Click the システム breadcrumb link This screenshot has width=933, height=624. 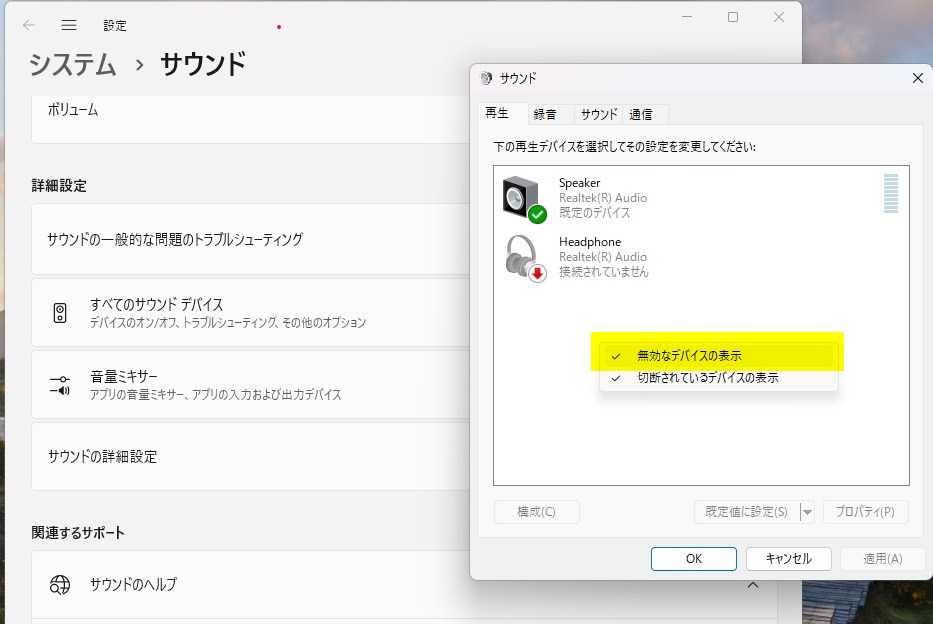pyautogui.click(x=73, y=65)
